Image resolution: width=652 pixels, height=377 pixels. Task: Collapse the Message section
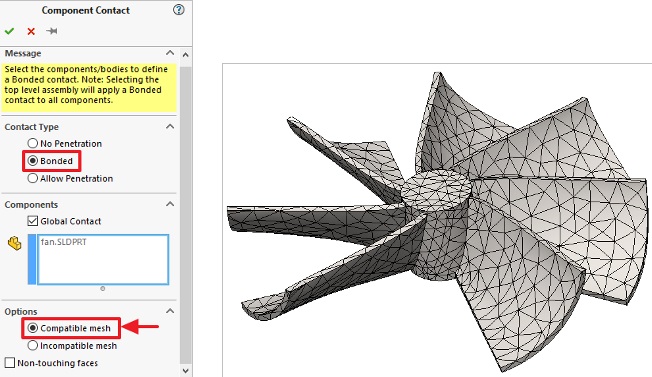click(x=170, y=53)
